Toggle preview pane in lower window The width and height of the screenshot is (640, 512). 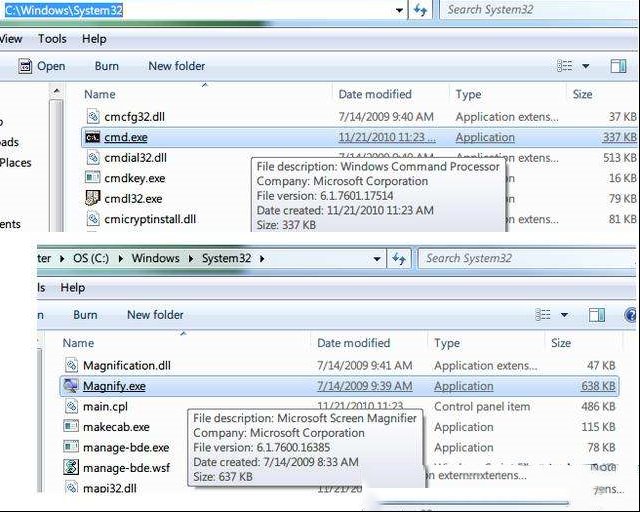click(x=597, y=315)
